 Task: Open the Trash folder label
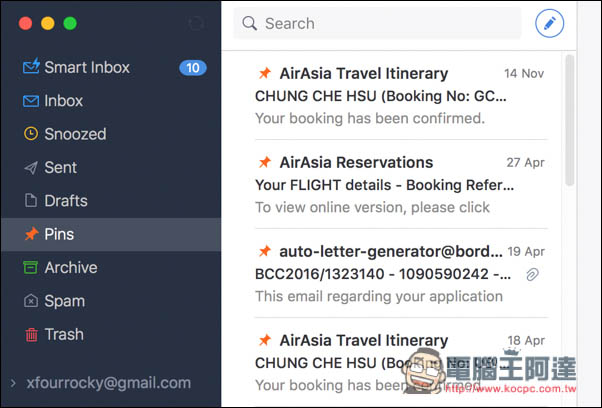[64, 334]
